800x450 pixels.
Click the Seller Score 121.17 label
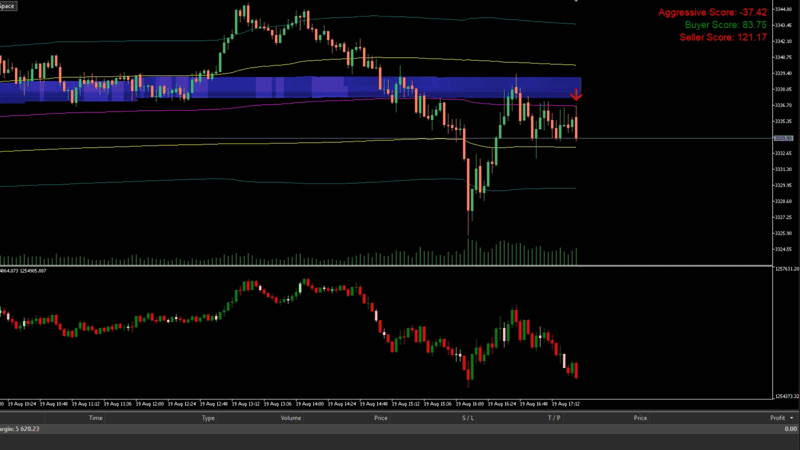[723, 37]
